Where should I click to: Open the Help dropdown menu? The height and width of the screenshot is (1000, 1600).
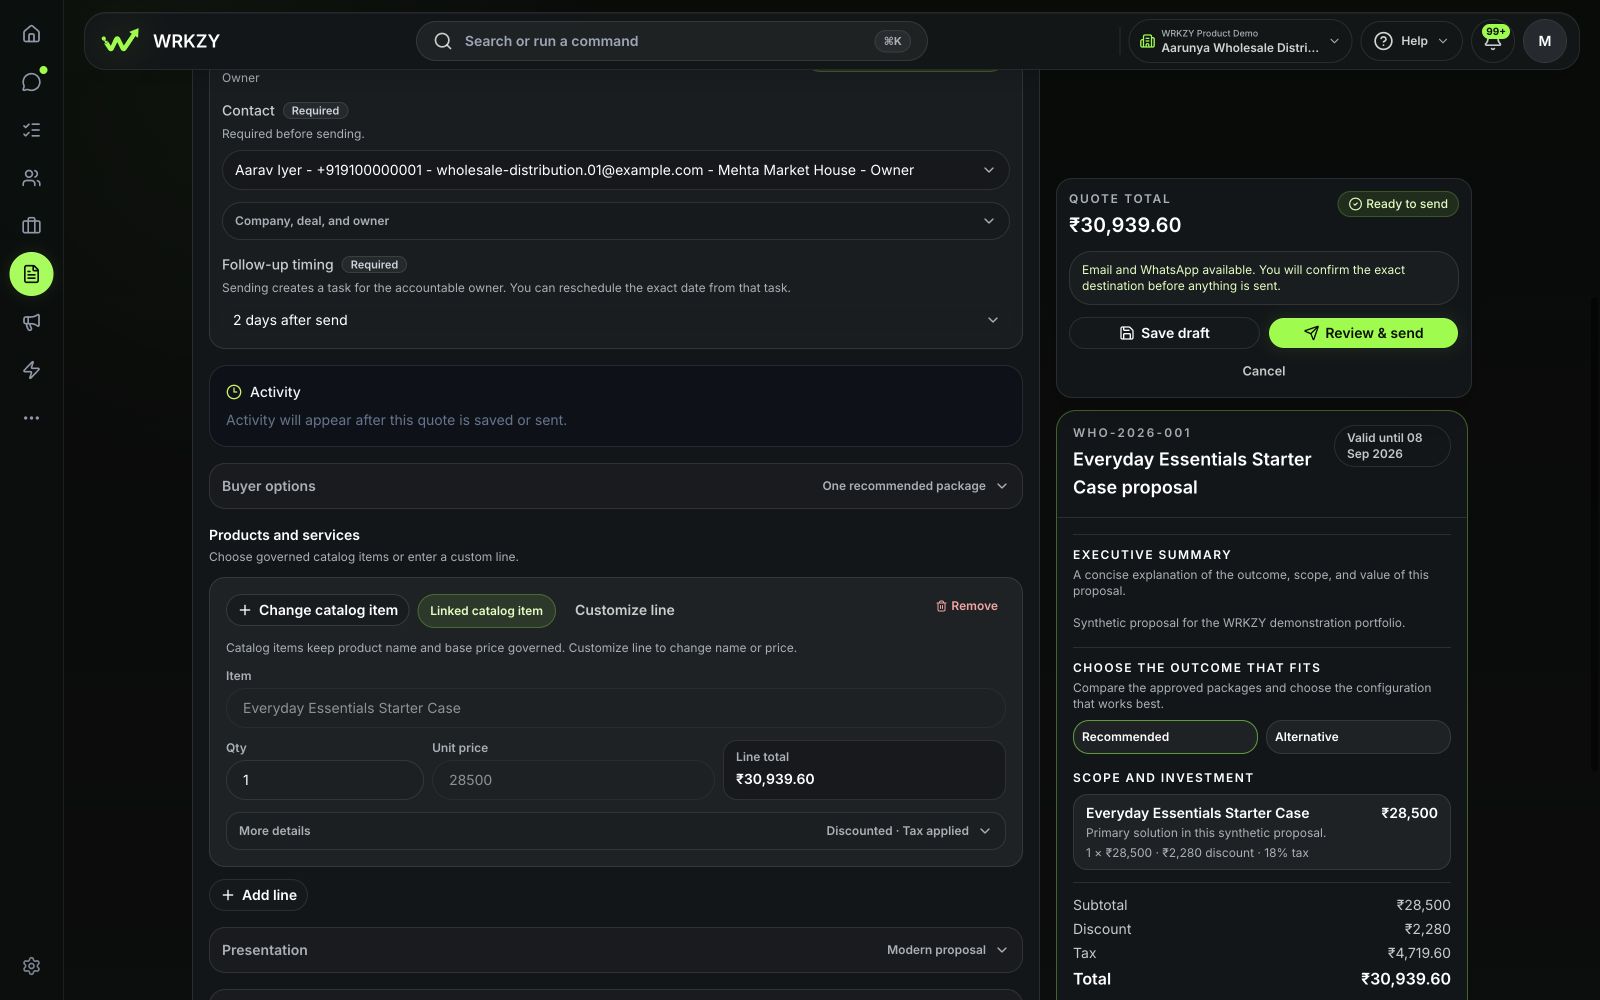click(1411, 41)
